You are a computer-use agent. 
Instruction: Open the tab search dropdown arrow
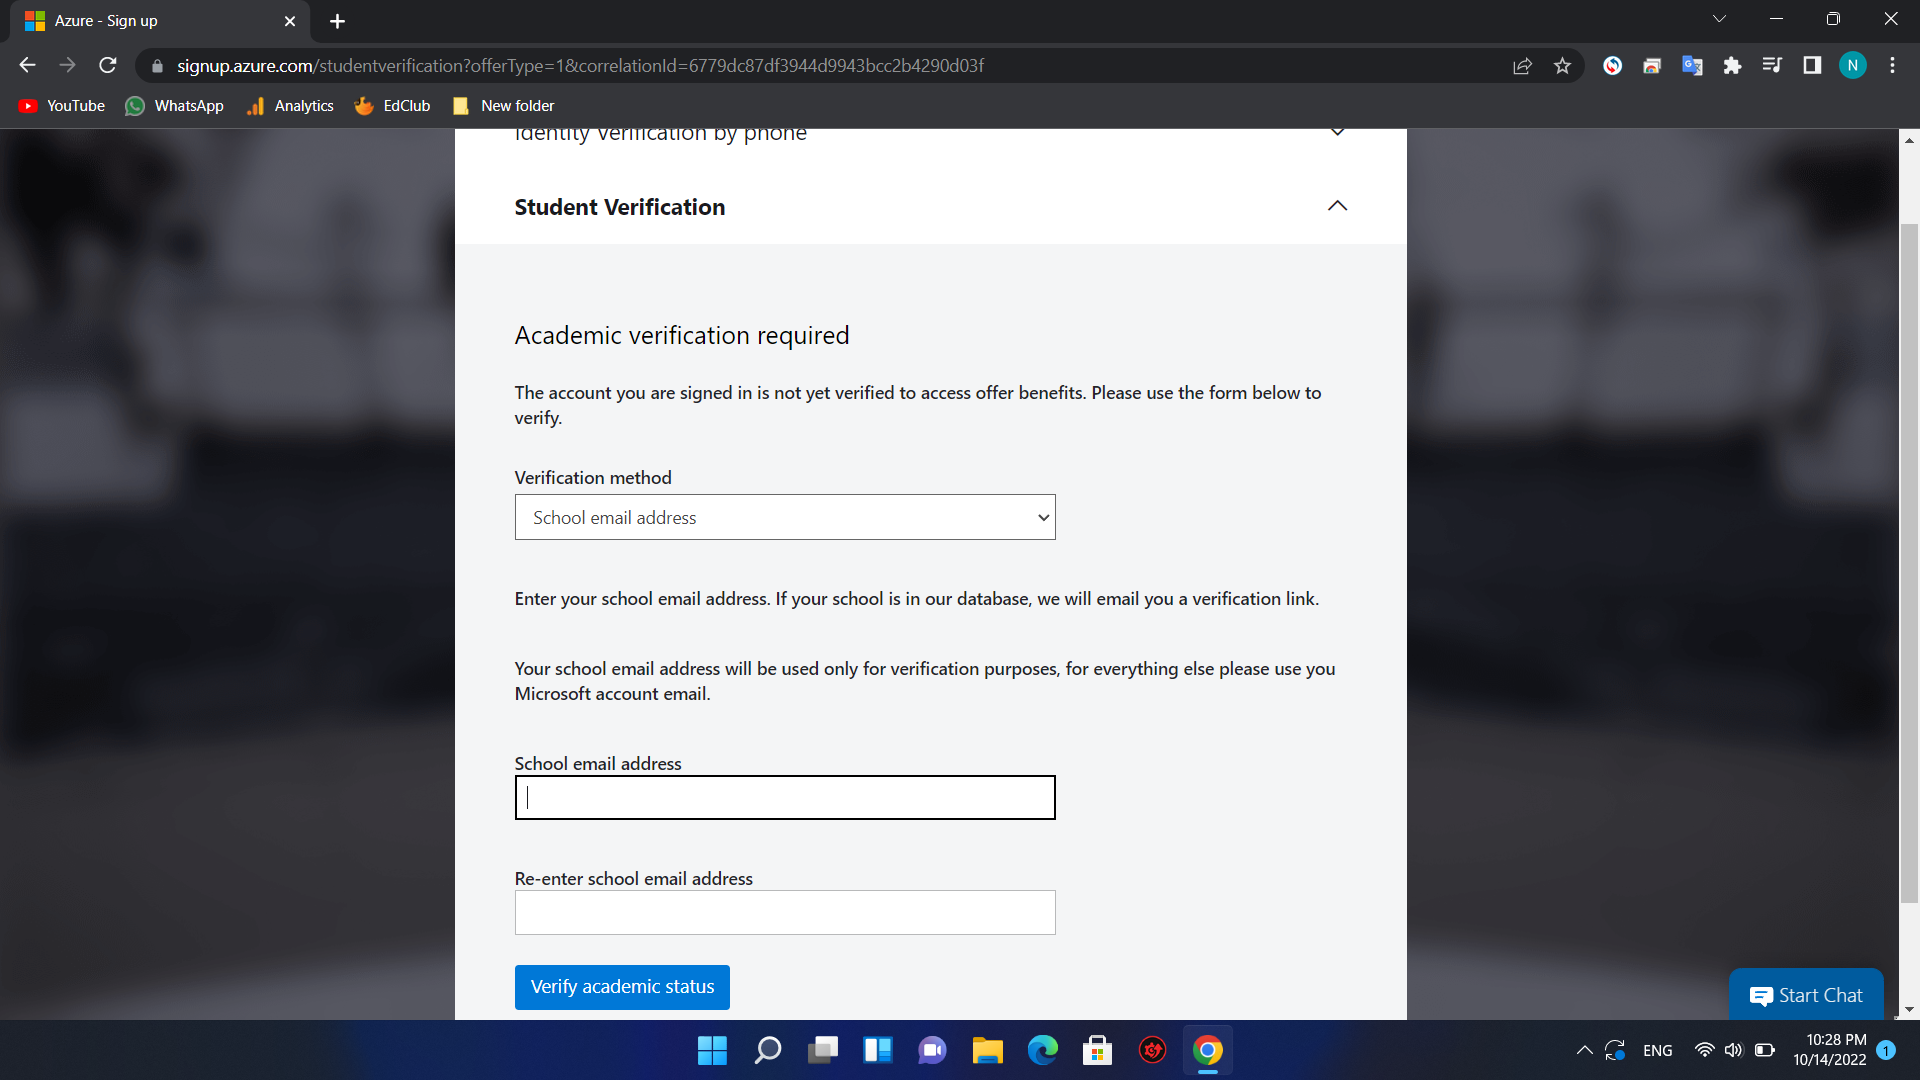tap(1719, 19)
